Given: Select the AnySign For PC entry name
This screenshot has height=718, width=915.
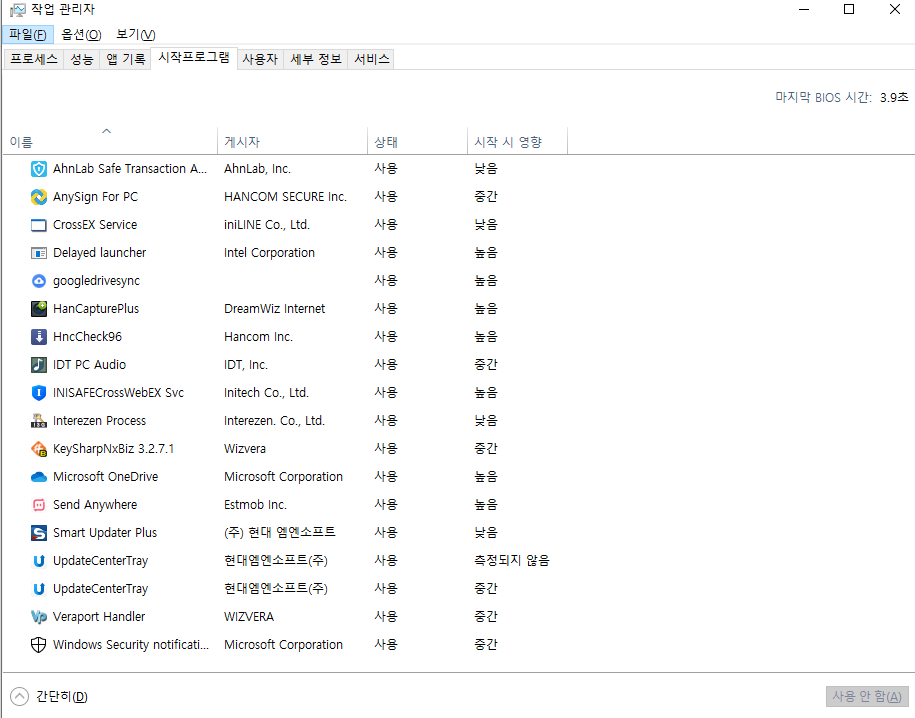Looking at the screenshot, I should pos(95,197).
